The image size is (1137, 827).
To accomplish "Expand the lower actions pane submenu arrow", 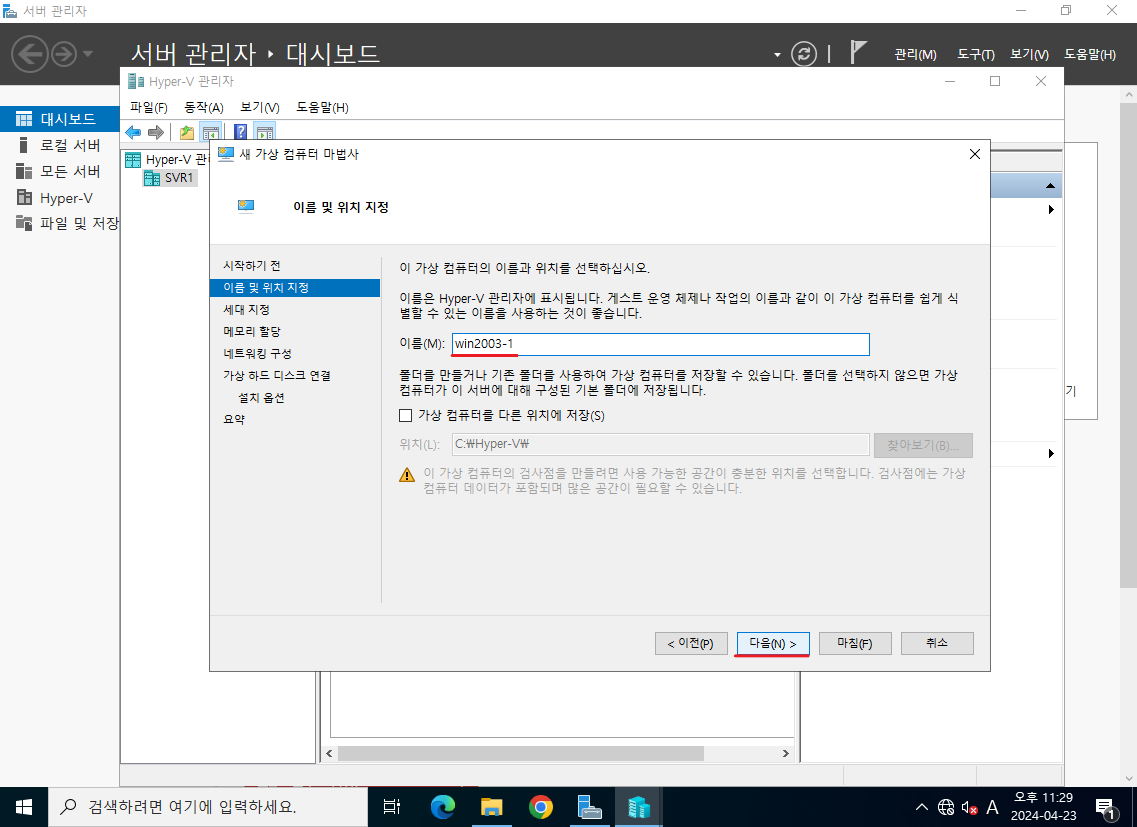I will click(x=1051, y=453).
